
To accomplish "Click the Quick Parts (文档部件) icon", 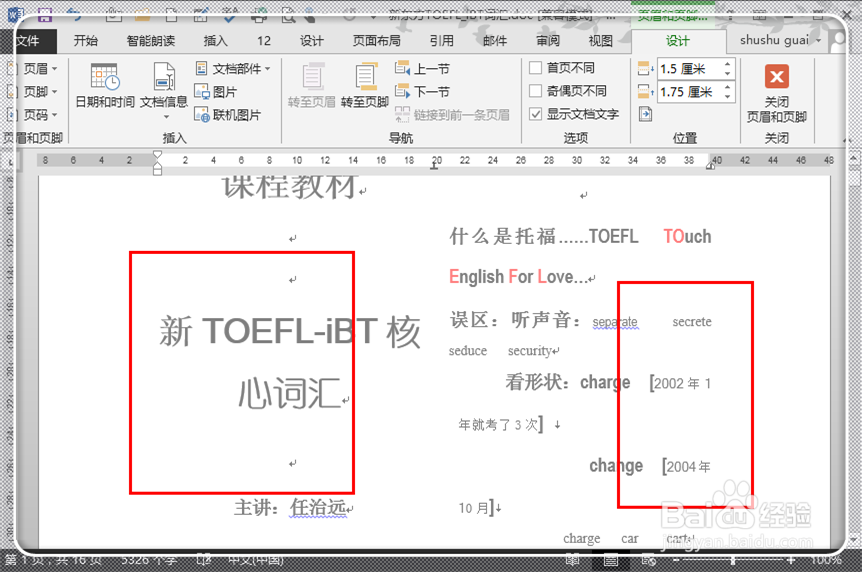I will point(201,68).
